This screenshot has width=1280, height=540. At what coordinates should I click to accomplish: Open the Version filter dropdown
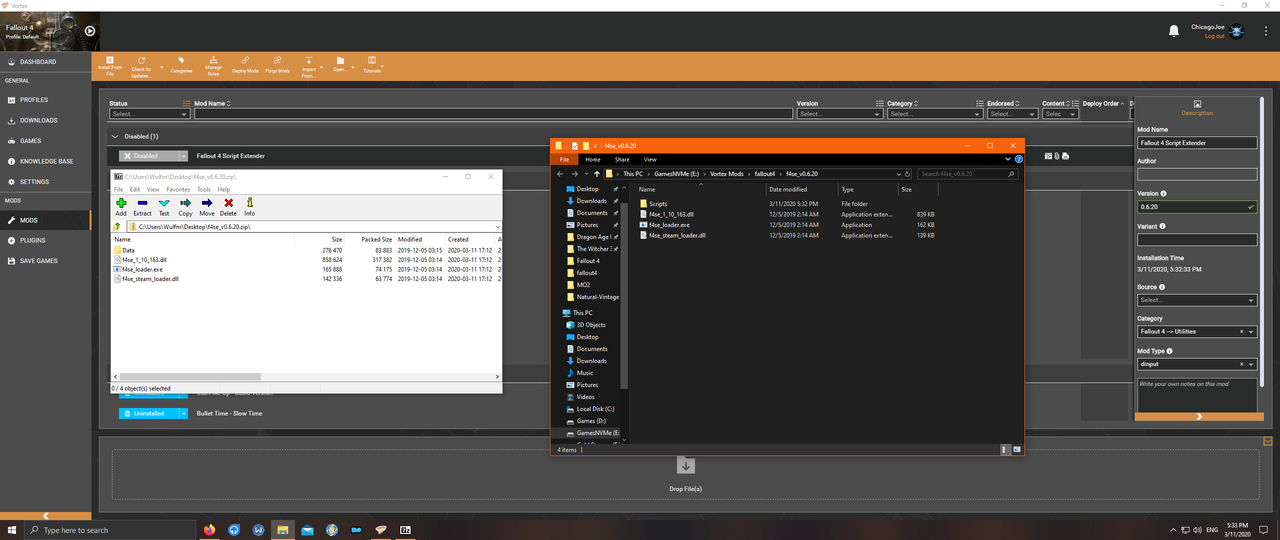pyautogui.click(x=841, y=114)
